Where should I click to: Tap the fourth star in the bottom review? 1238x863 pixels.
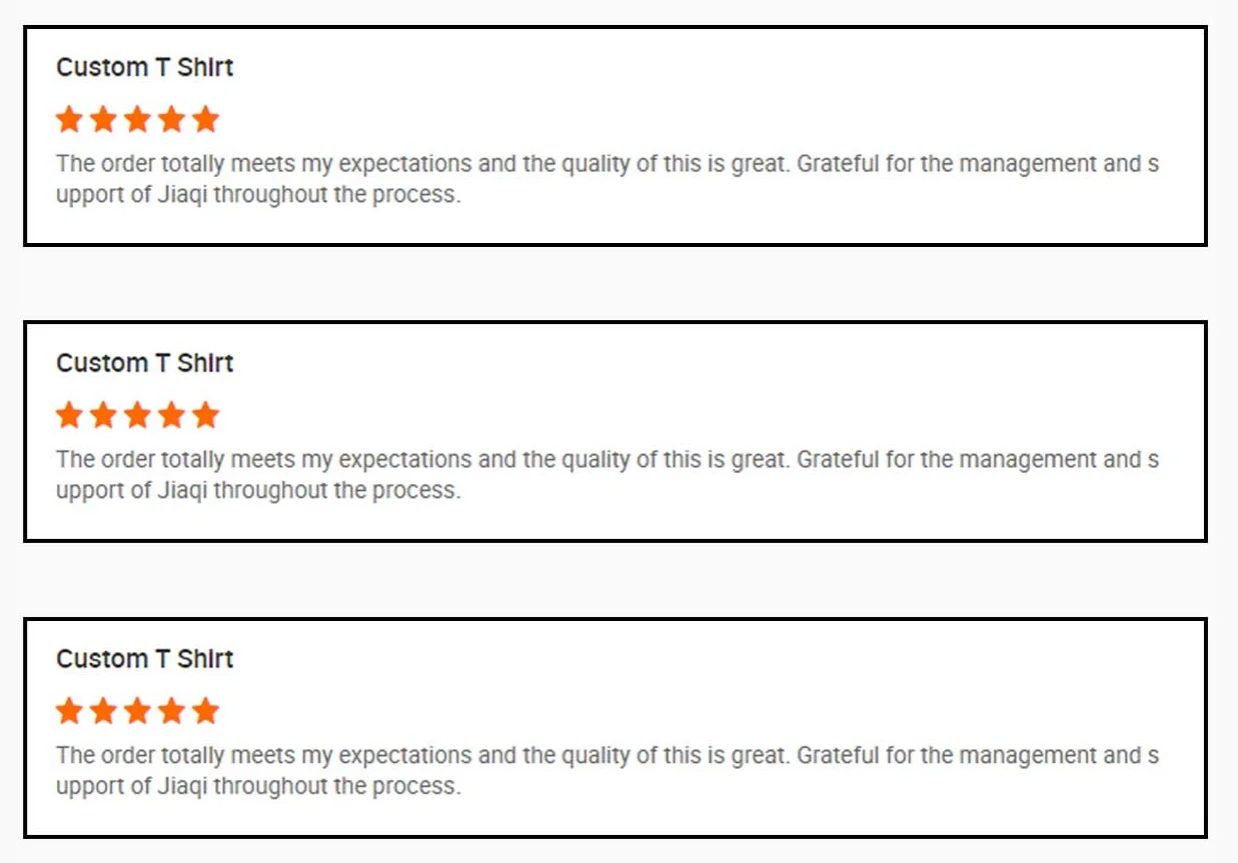[x=171, y=711]
